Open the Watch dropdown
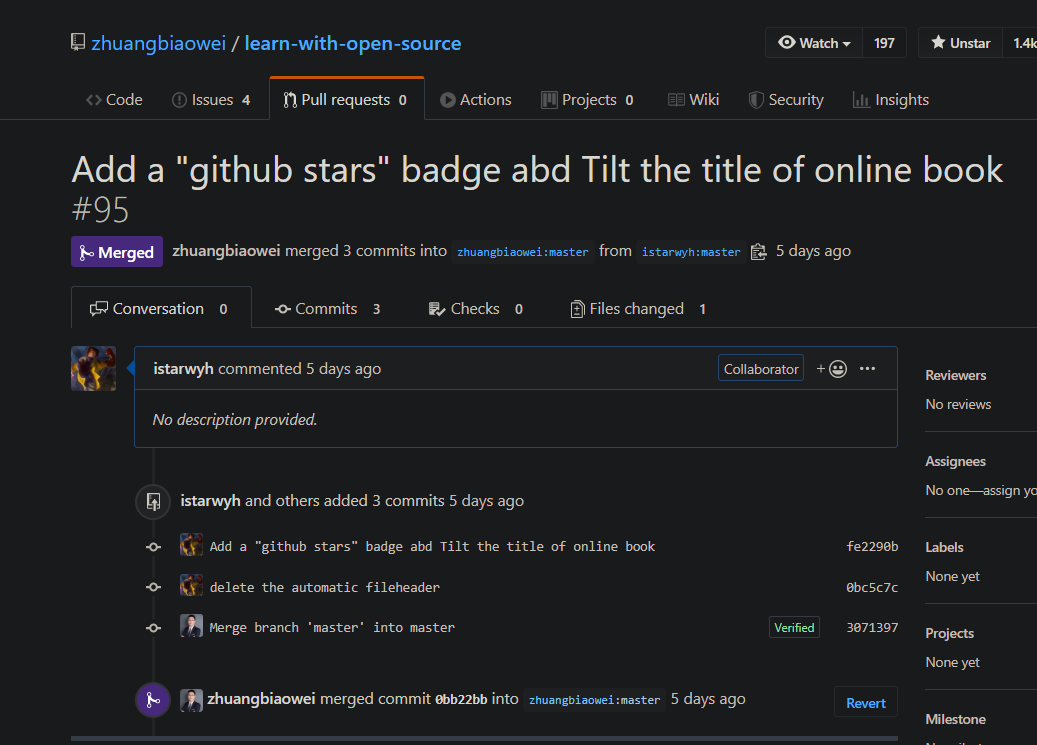1037x745 pixels. 814,43
